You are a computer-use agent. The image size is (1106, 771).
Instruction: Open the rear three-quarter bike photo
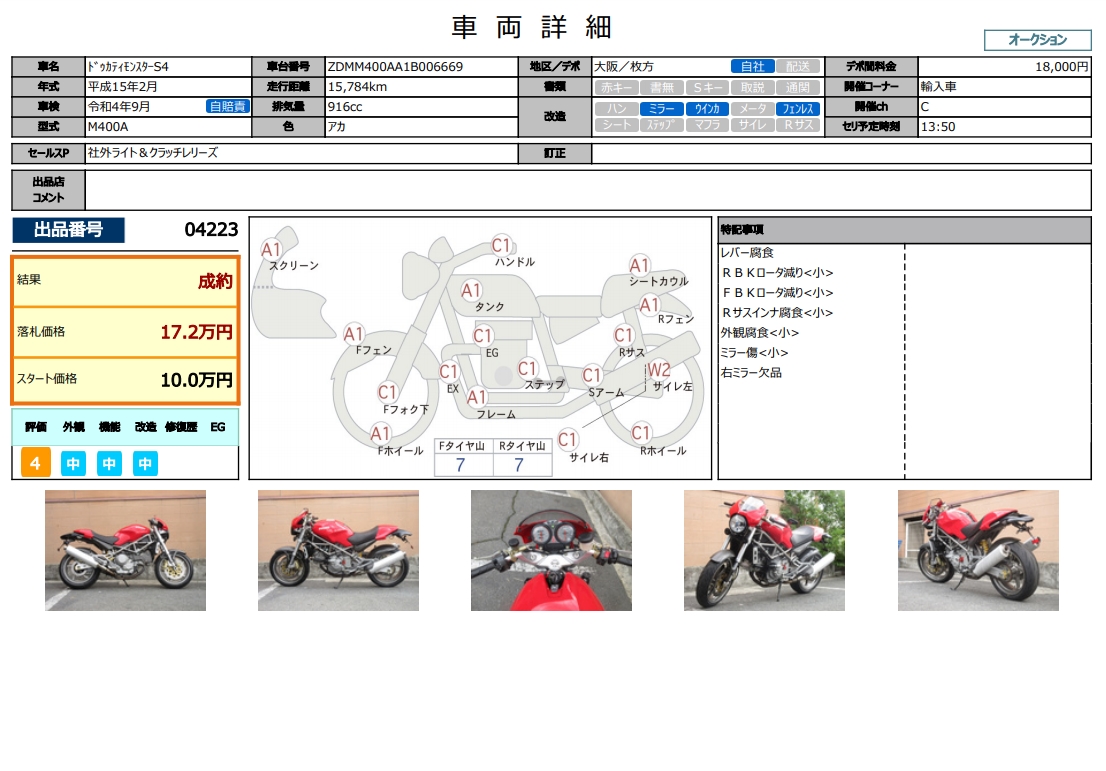click(978, 550)
